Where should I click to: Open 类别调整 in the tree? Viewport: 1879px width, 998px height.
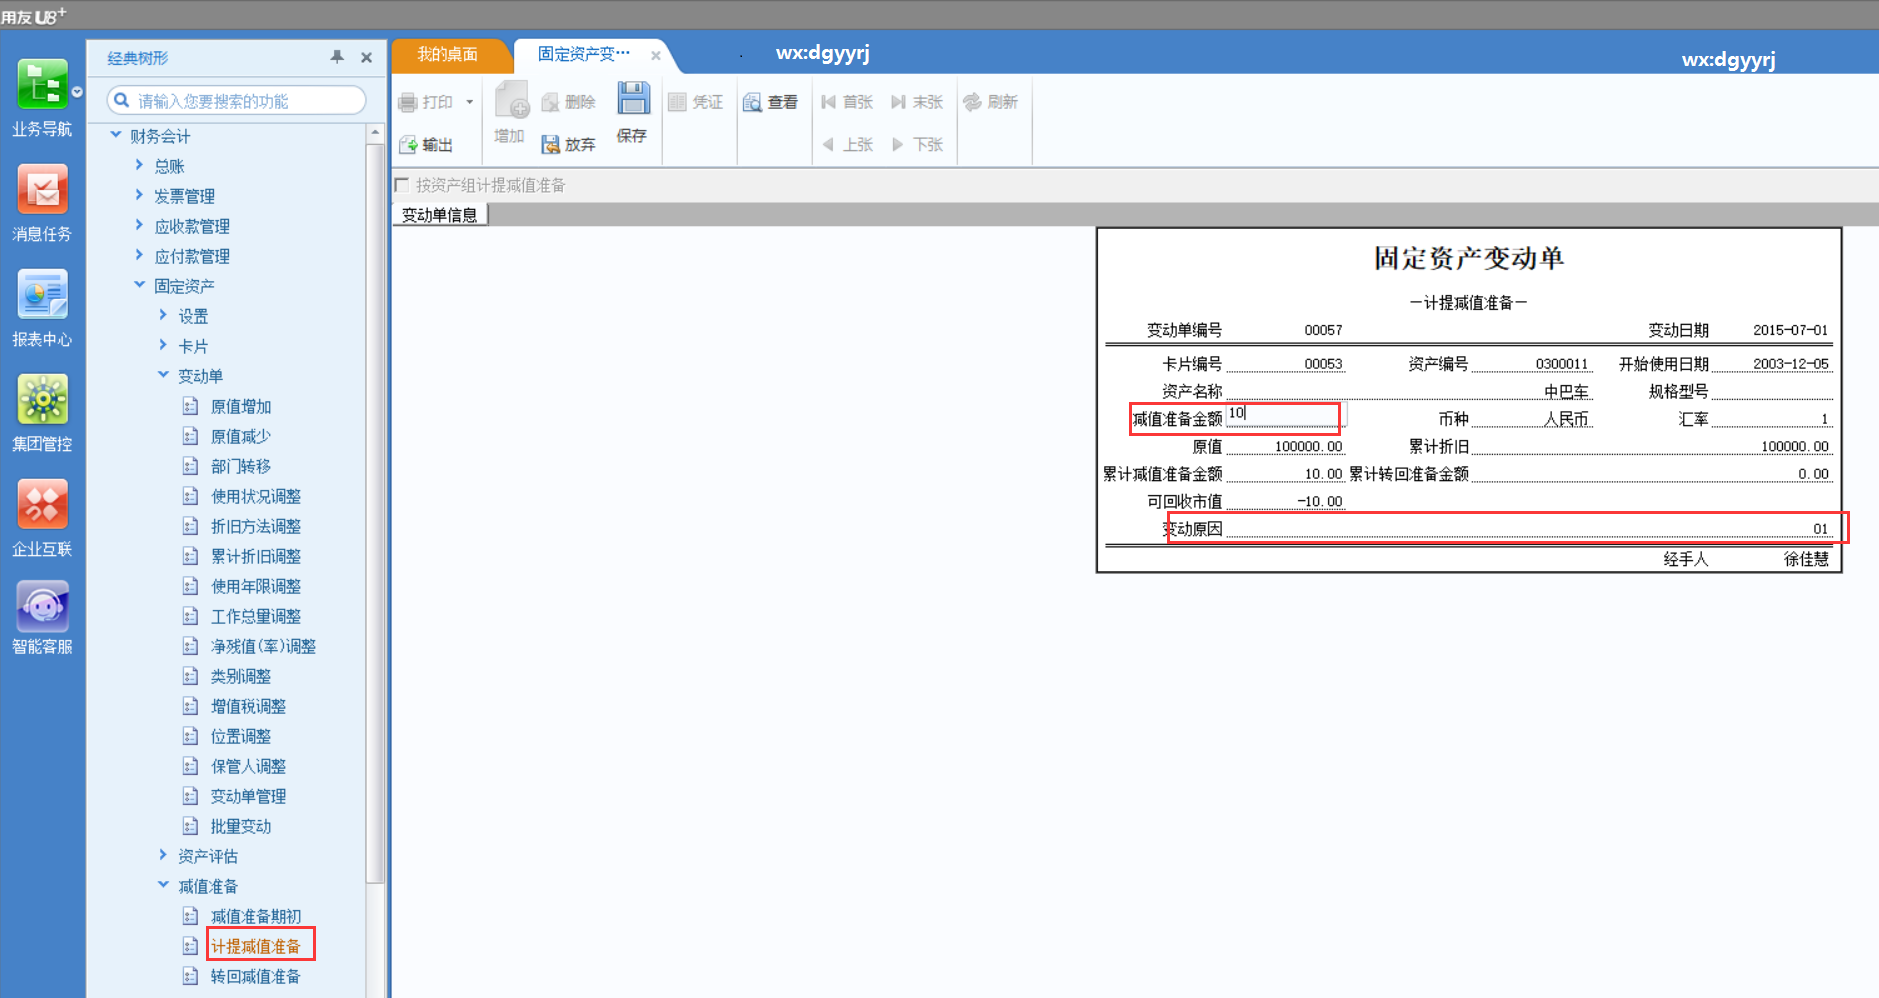[241, 676]
